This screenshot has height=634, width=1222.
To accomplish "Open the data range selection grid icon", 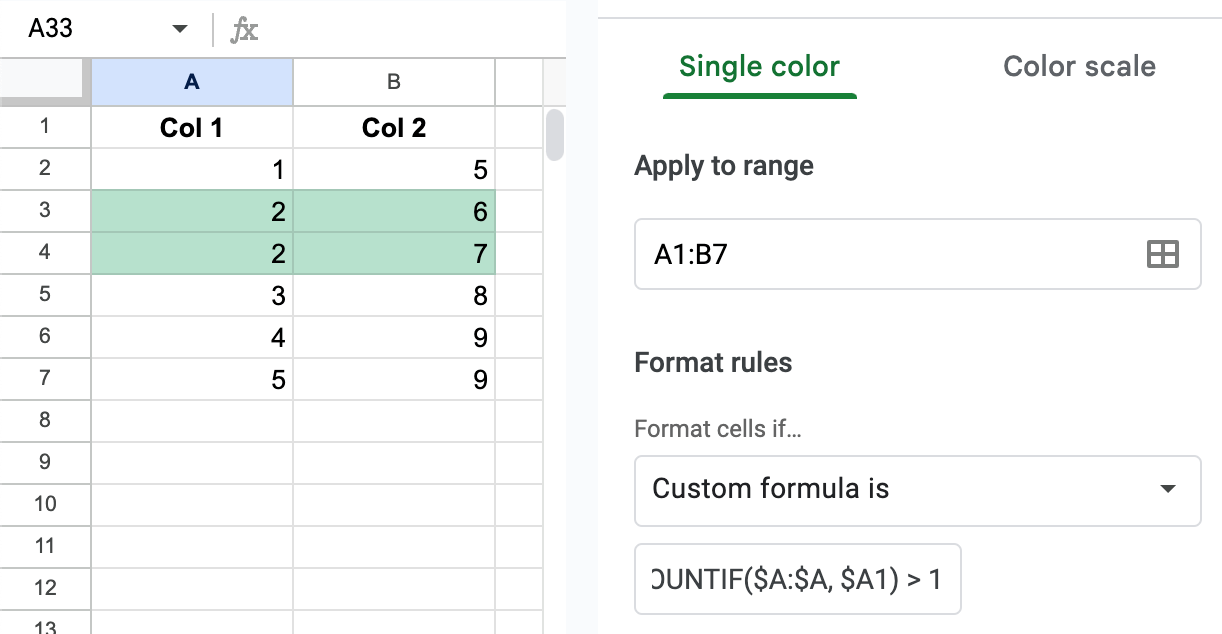I will point(1163,254).
